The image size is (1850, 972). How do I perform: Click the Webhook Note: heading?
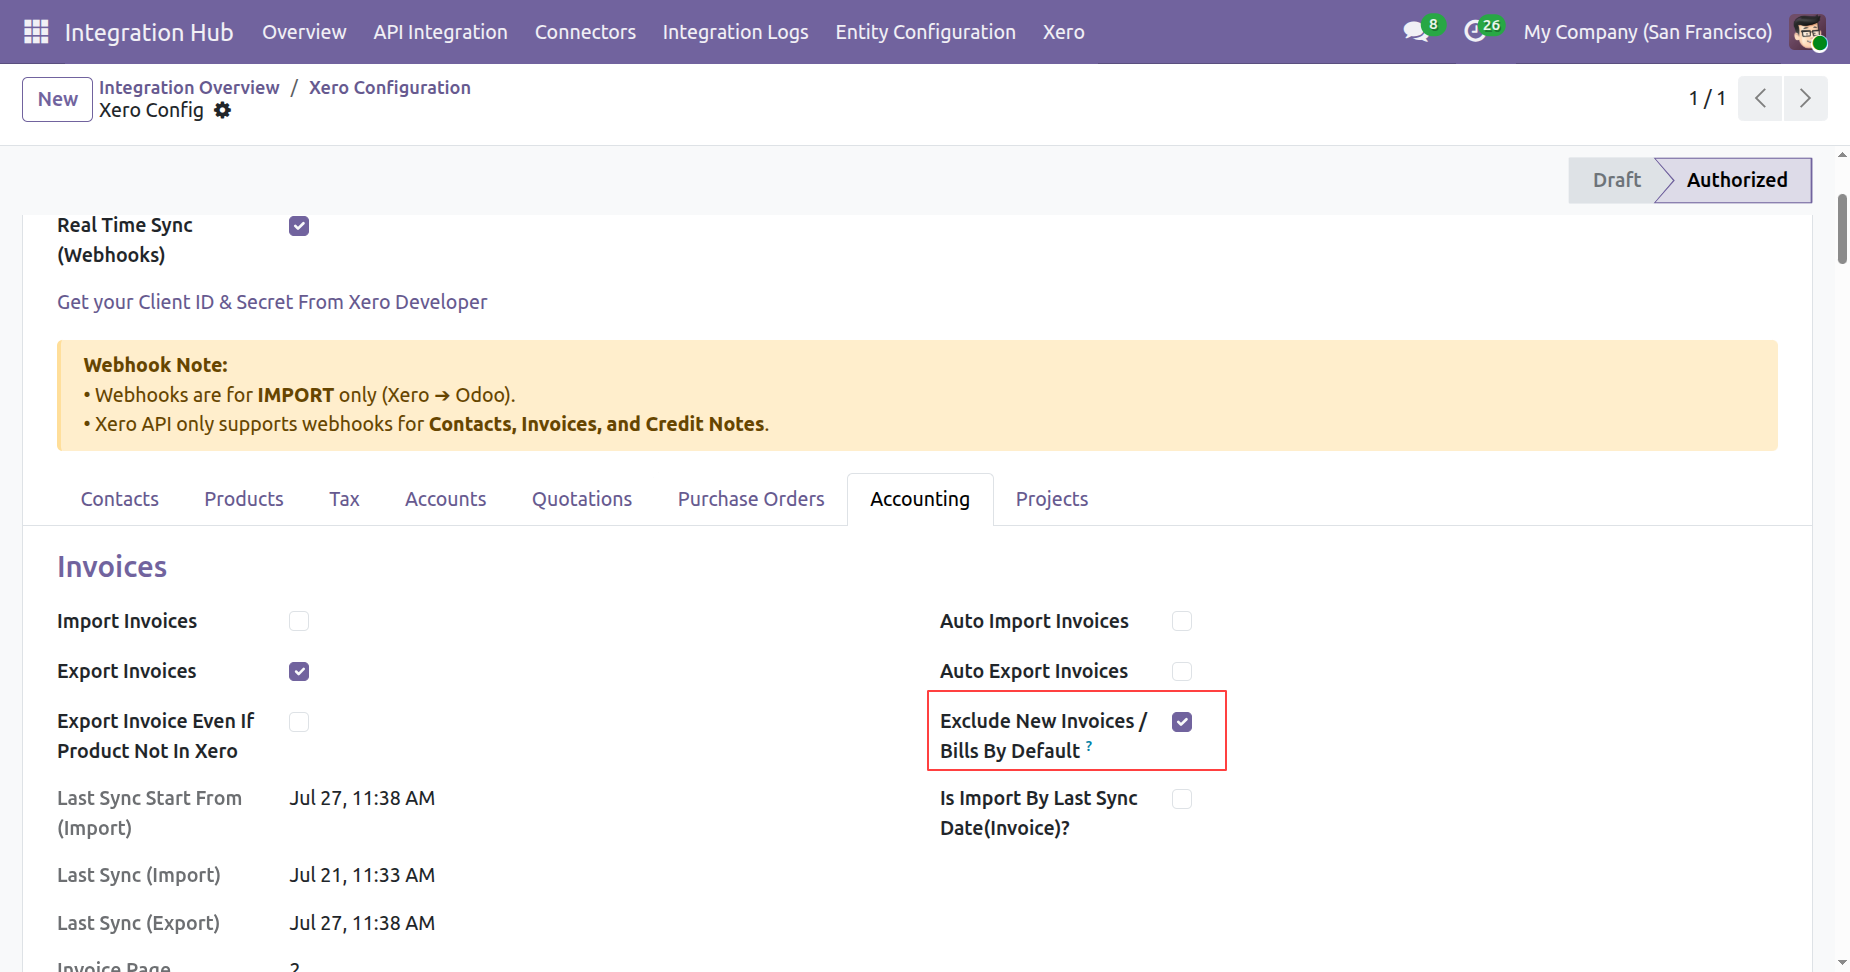click(x=156, y=365)
